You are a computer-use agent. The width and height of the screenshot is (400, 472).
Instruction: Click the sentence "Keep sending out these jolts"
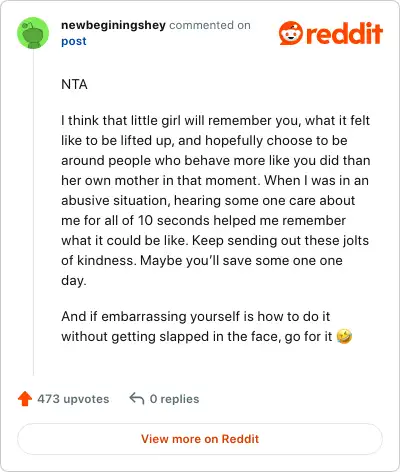tap(280, 240)
